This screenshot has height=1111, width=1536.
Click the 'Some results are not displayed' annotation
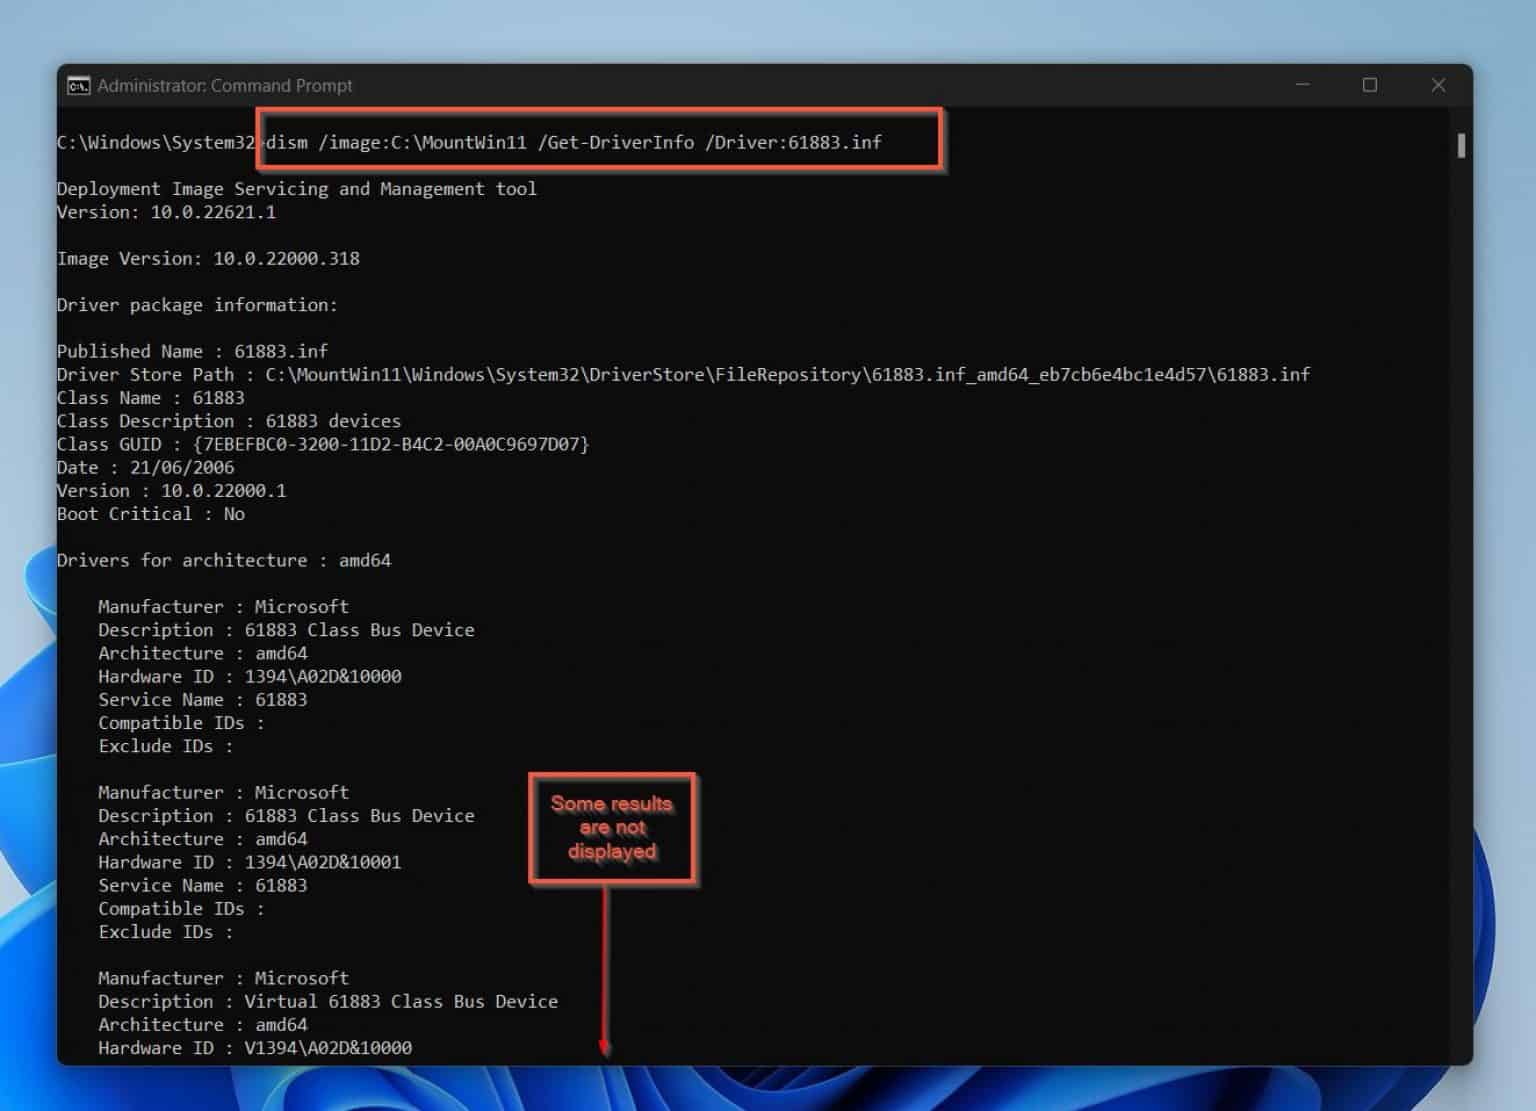[611, 827]
